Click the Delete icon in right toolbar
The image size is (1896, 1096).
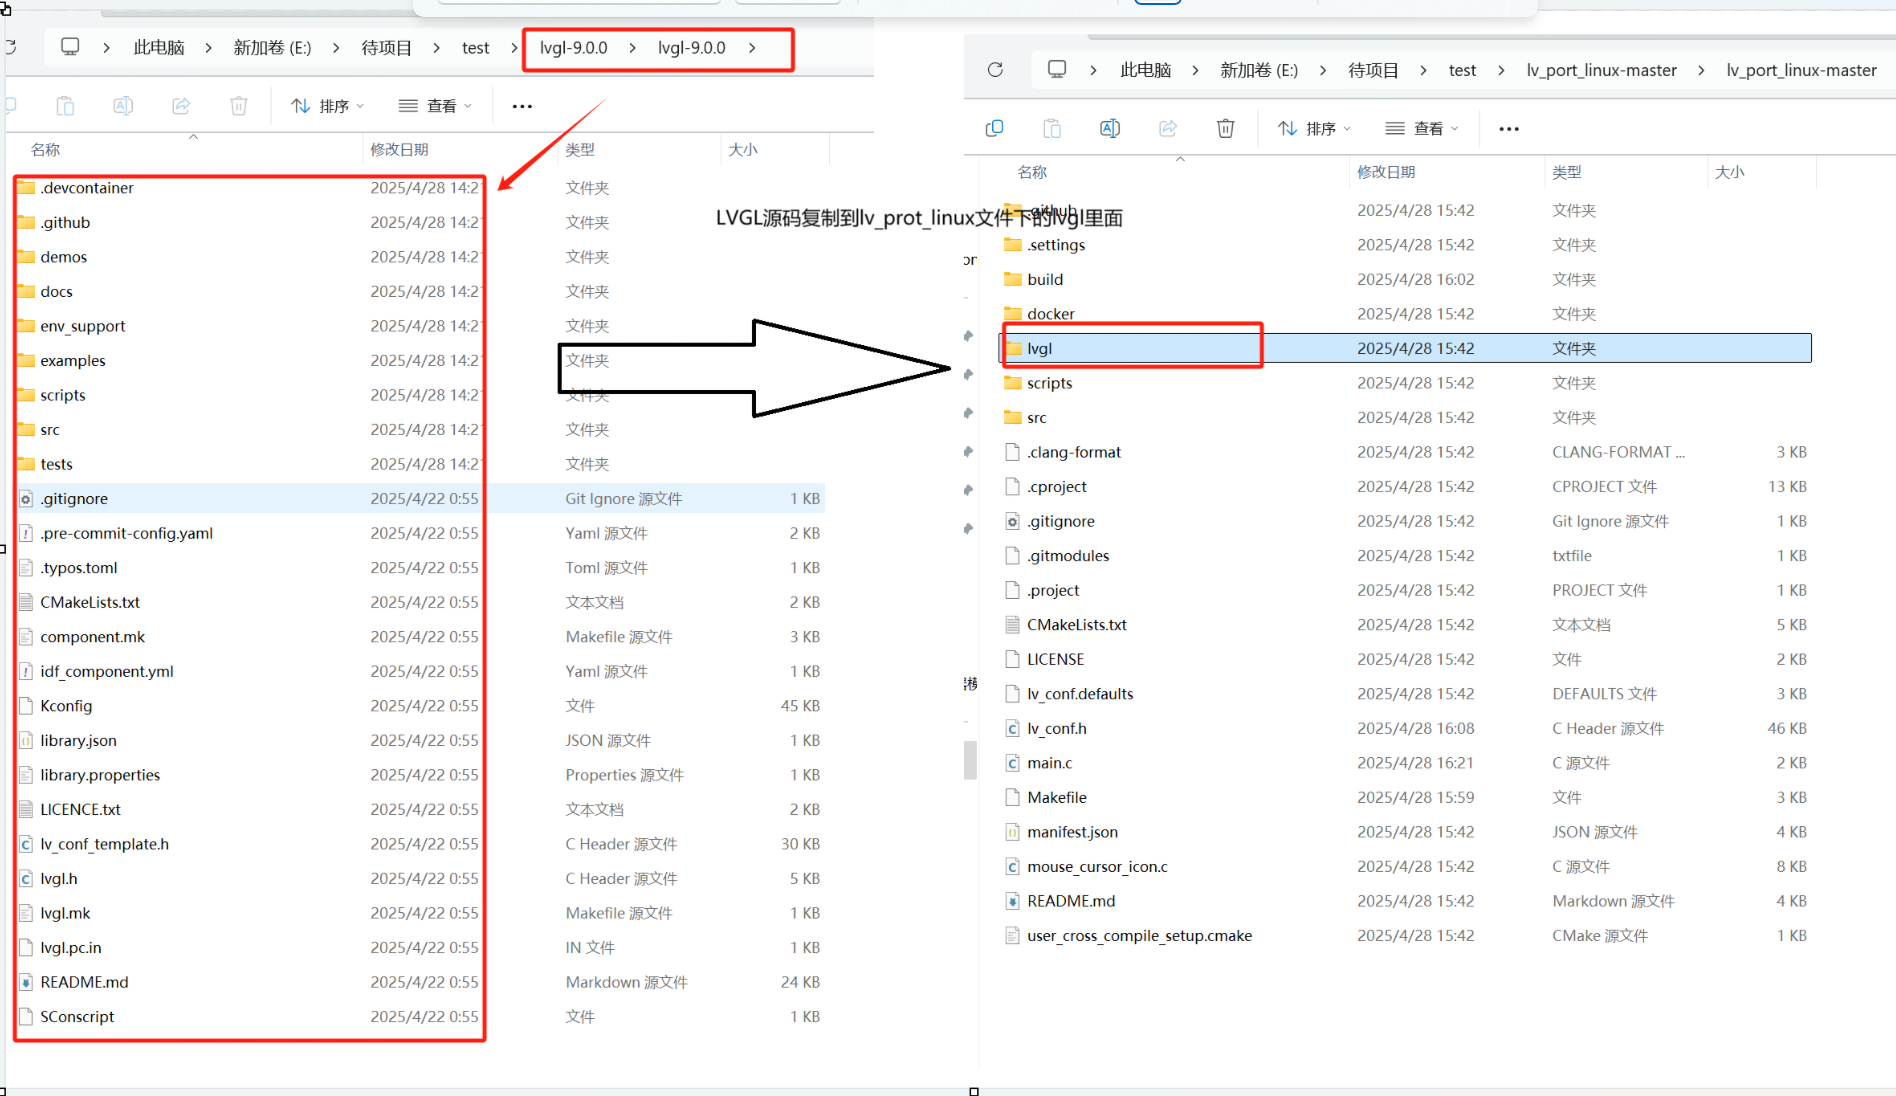click(x=1225, y=128)
